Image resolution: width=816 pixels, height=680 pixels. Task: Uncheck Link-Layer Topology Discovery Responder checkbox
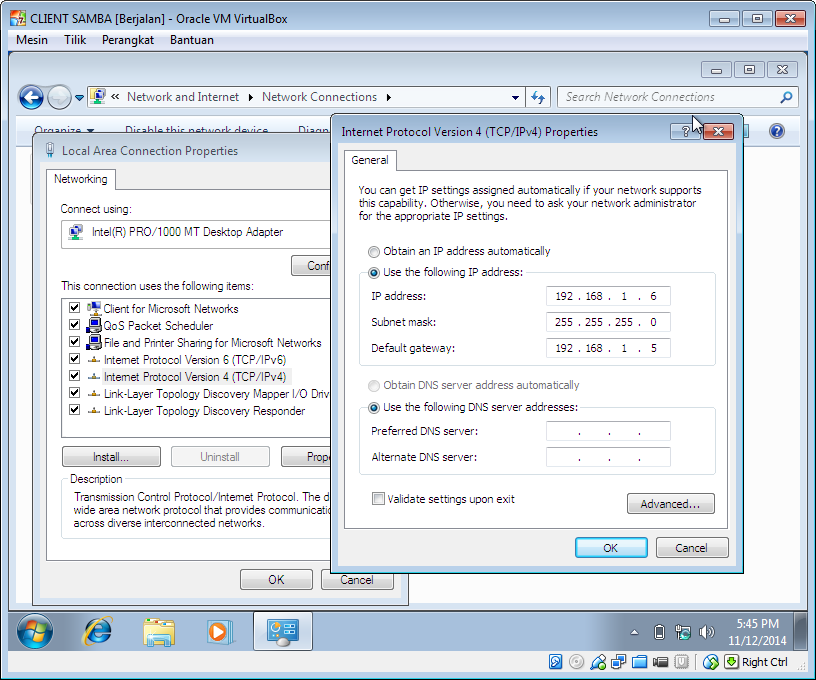click(74, 409)
